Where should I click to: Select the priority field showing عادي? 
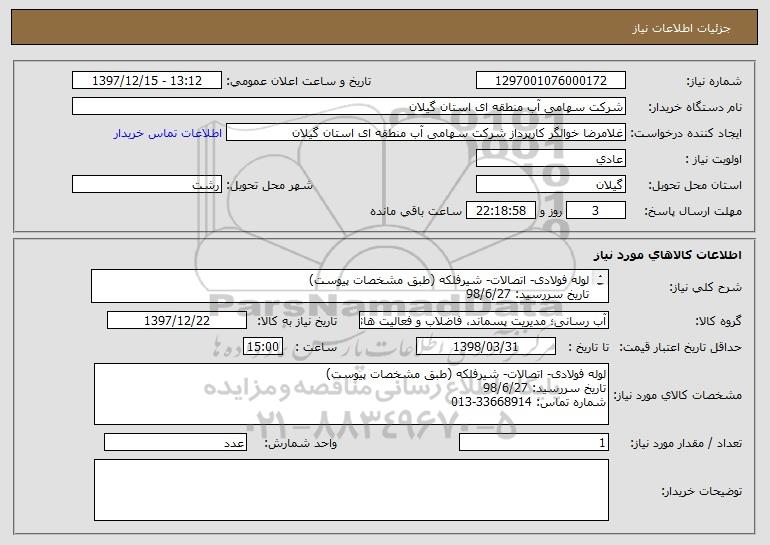click(x=550, y=159)
